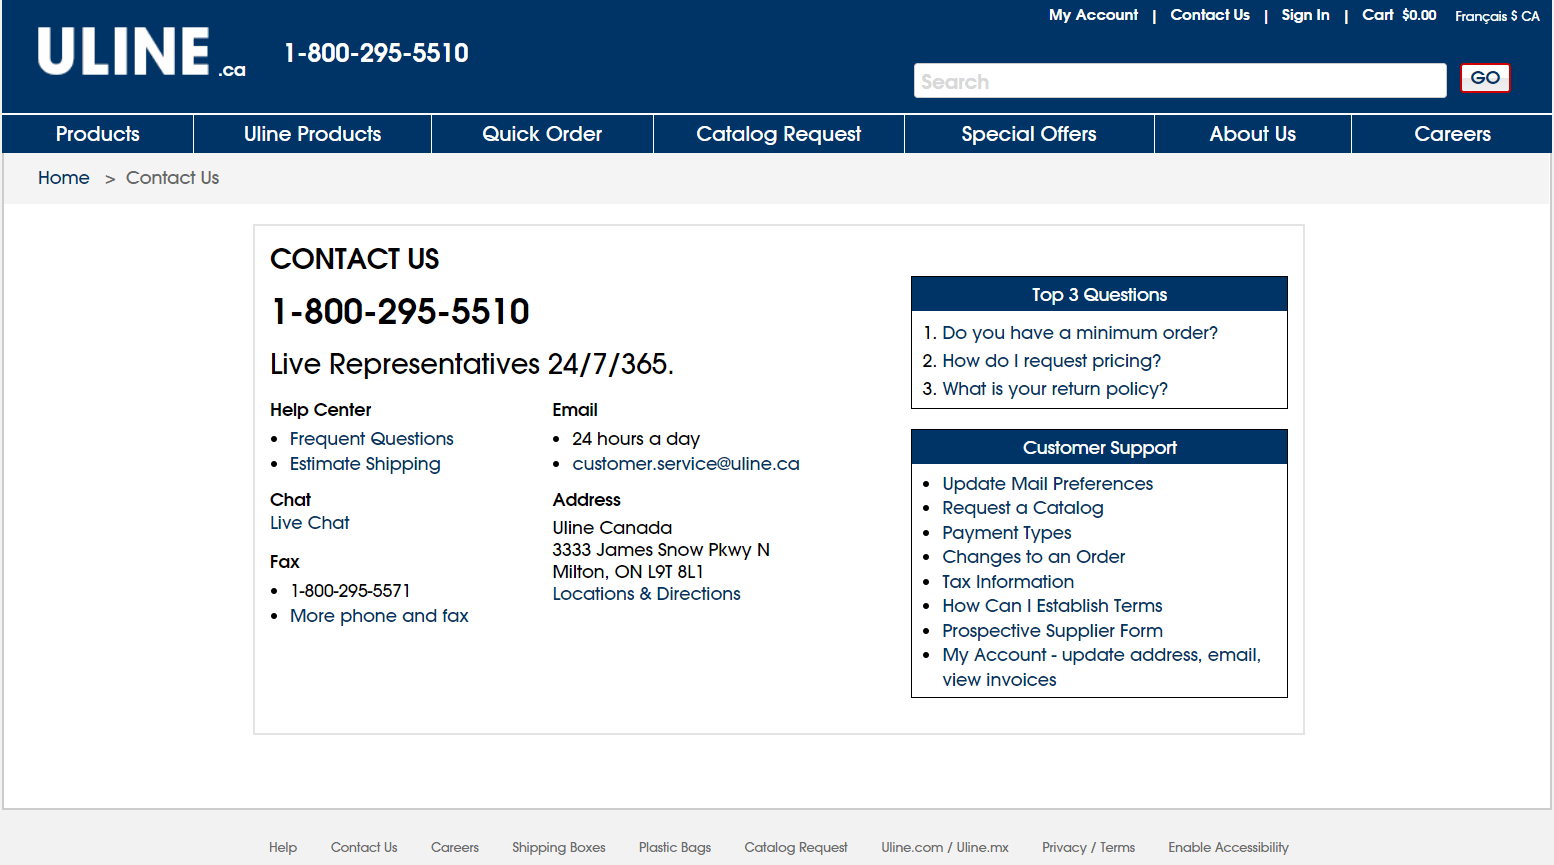The width and height of the screenshot is (1554, 865).
Task: Click the customer.service@uline.ca email link
Action: [x=686, y=464]
